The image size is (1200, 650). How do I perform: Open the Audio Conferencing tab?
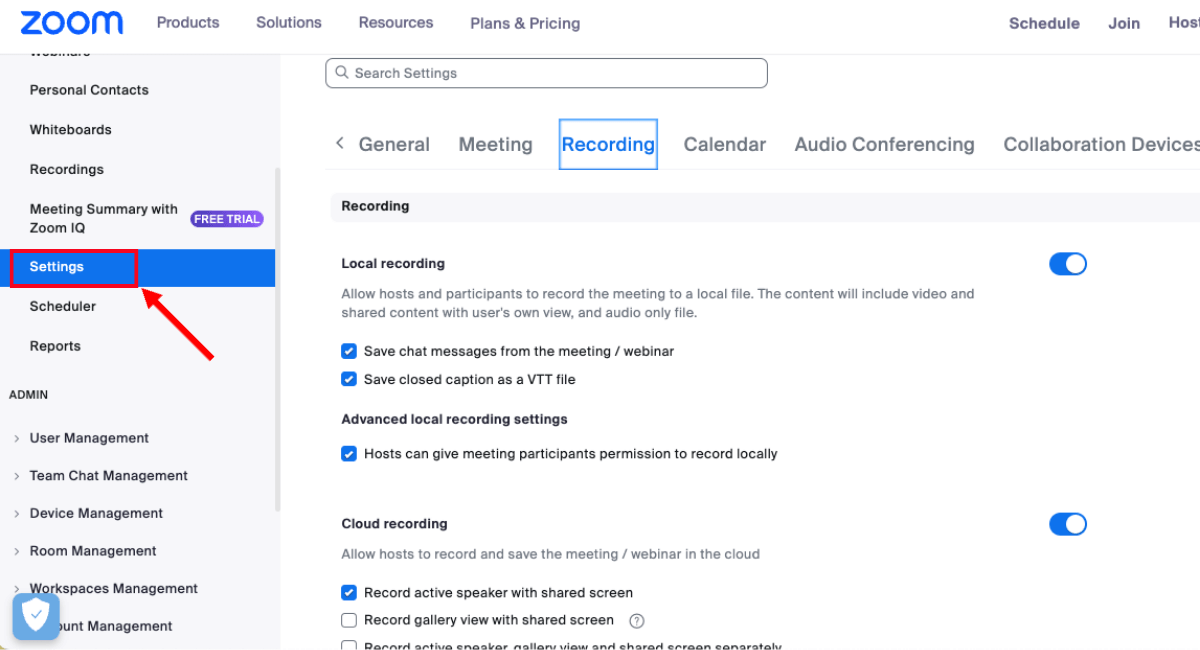(884, 144)
